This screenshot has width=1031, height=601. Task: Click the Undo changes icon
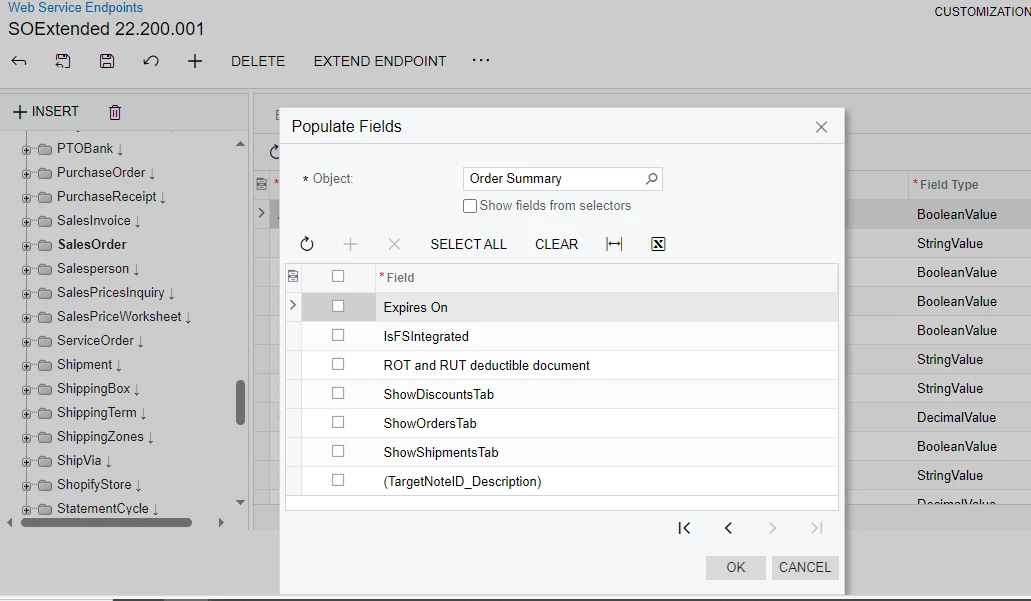coord(150,61)
